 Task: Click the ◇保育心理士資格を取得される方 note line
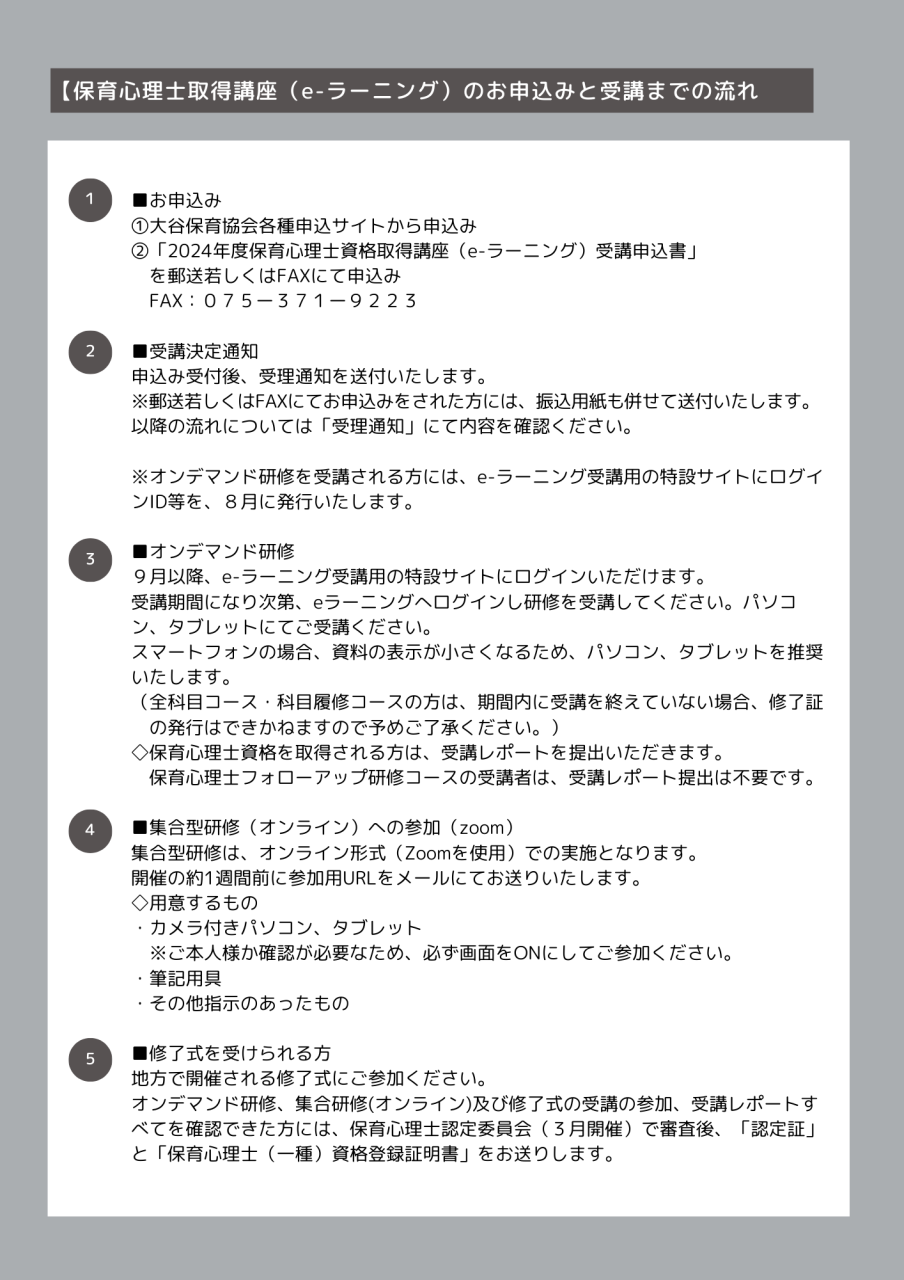click(428, 752)
